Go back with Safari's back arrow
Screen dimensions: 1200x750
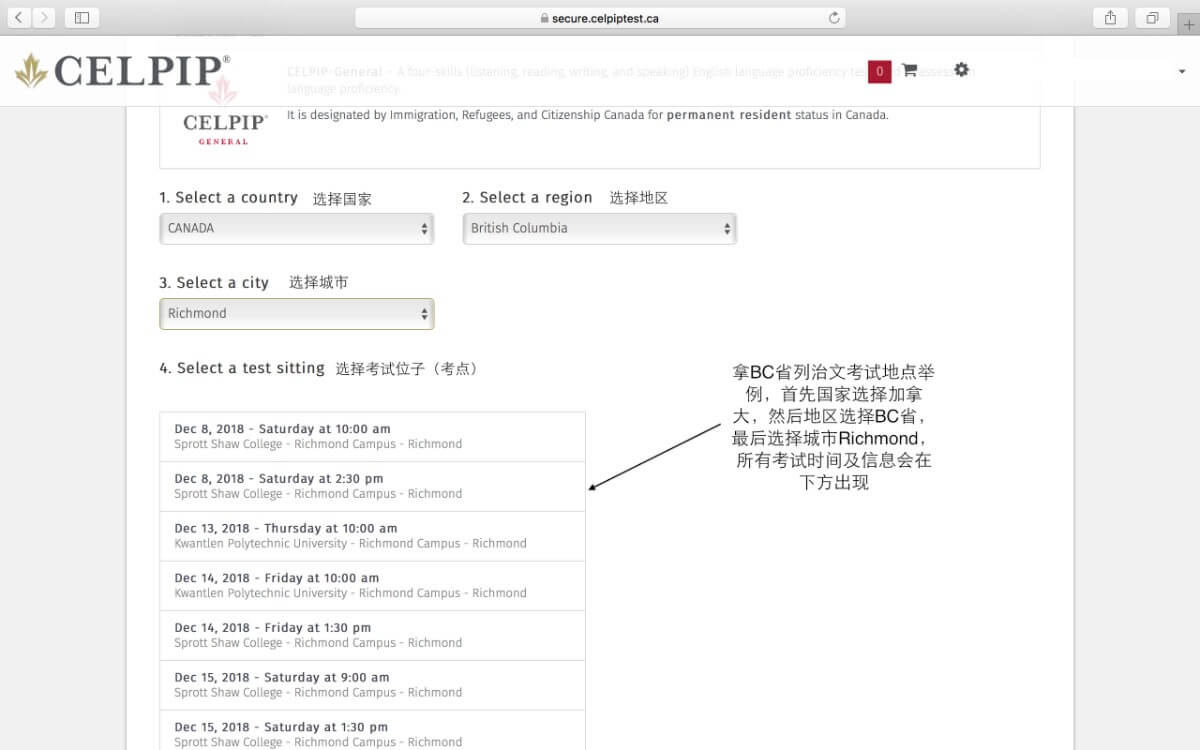20,18
